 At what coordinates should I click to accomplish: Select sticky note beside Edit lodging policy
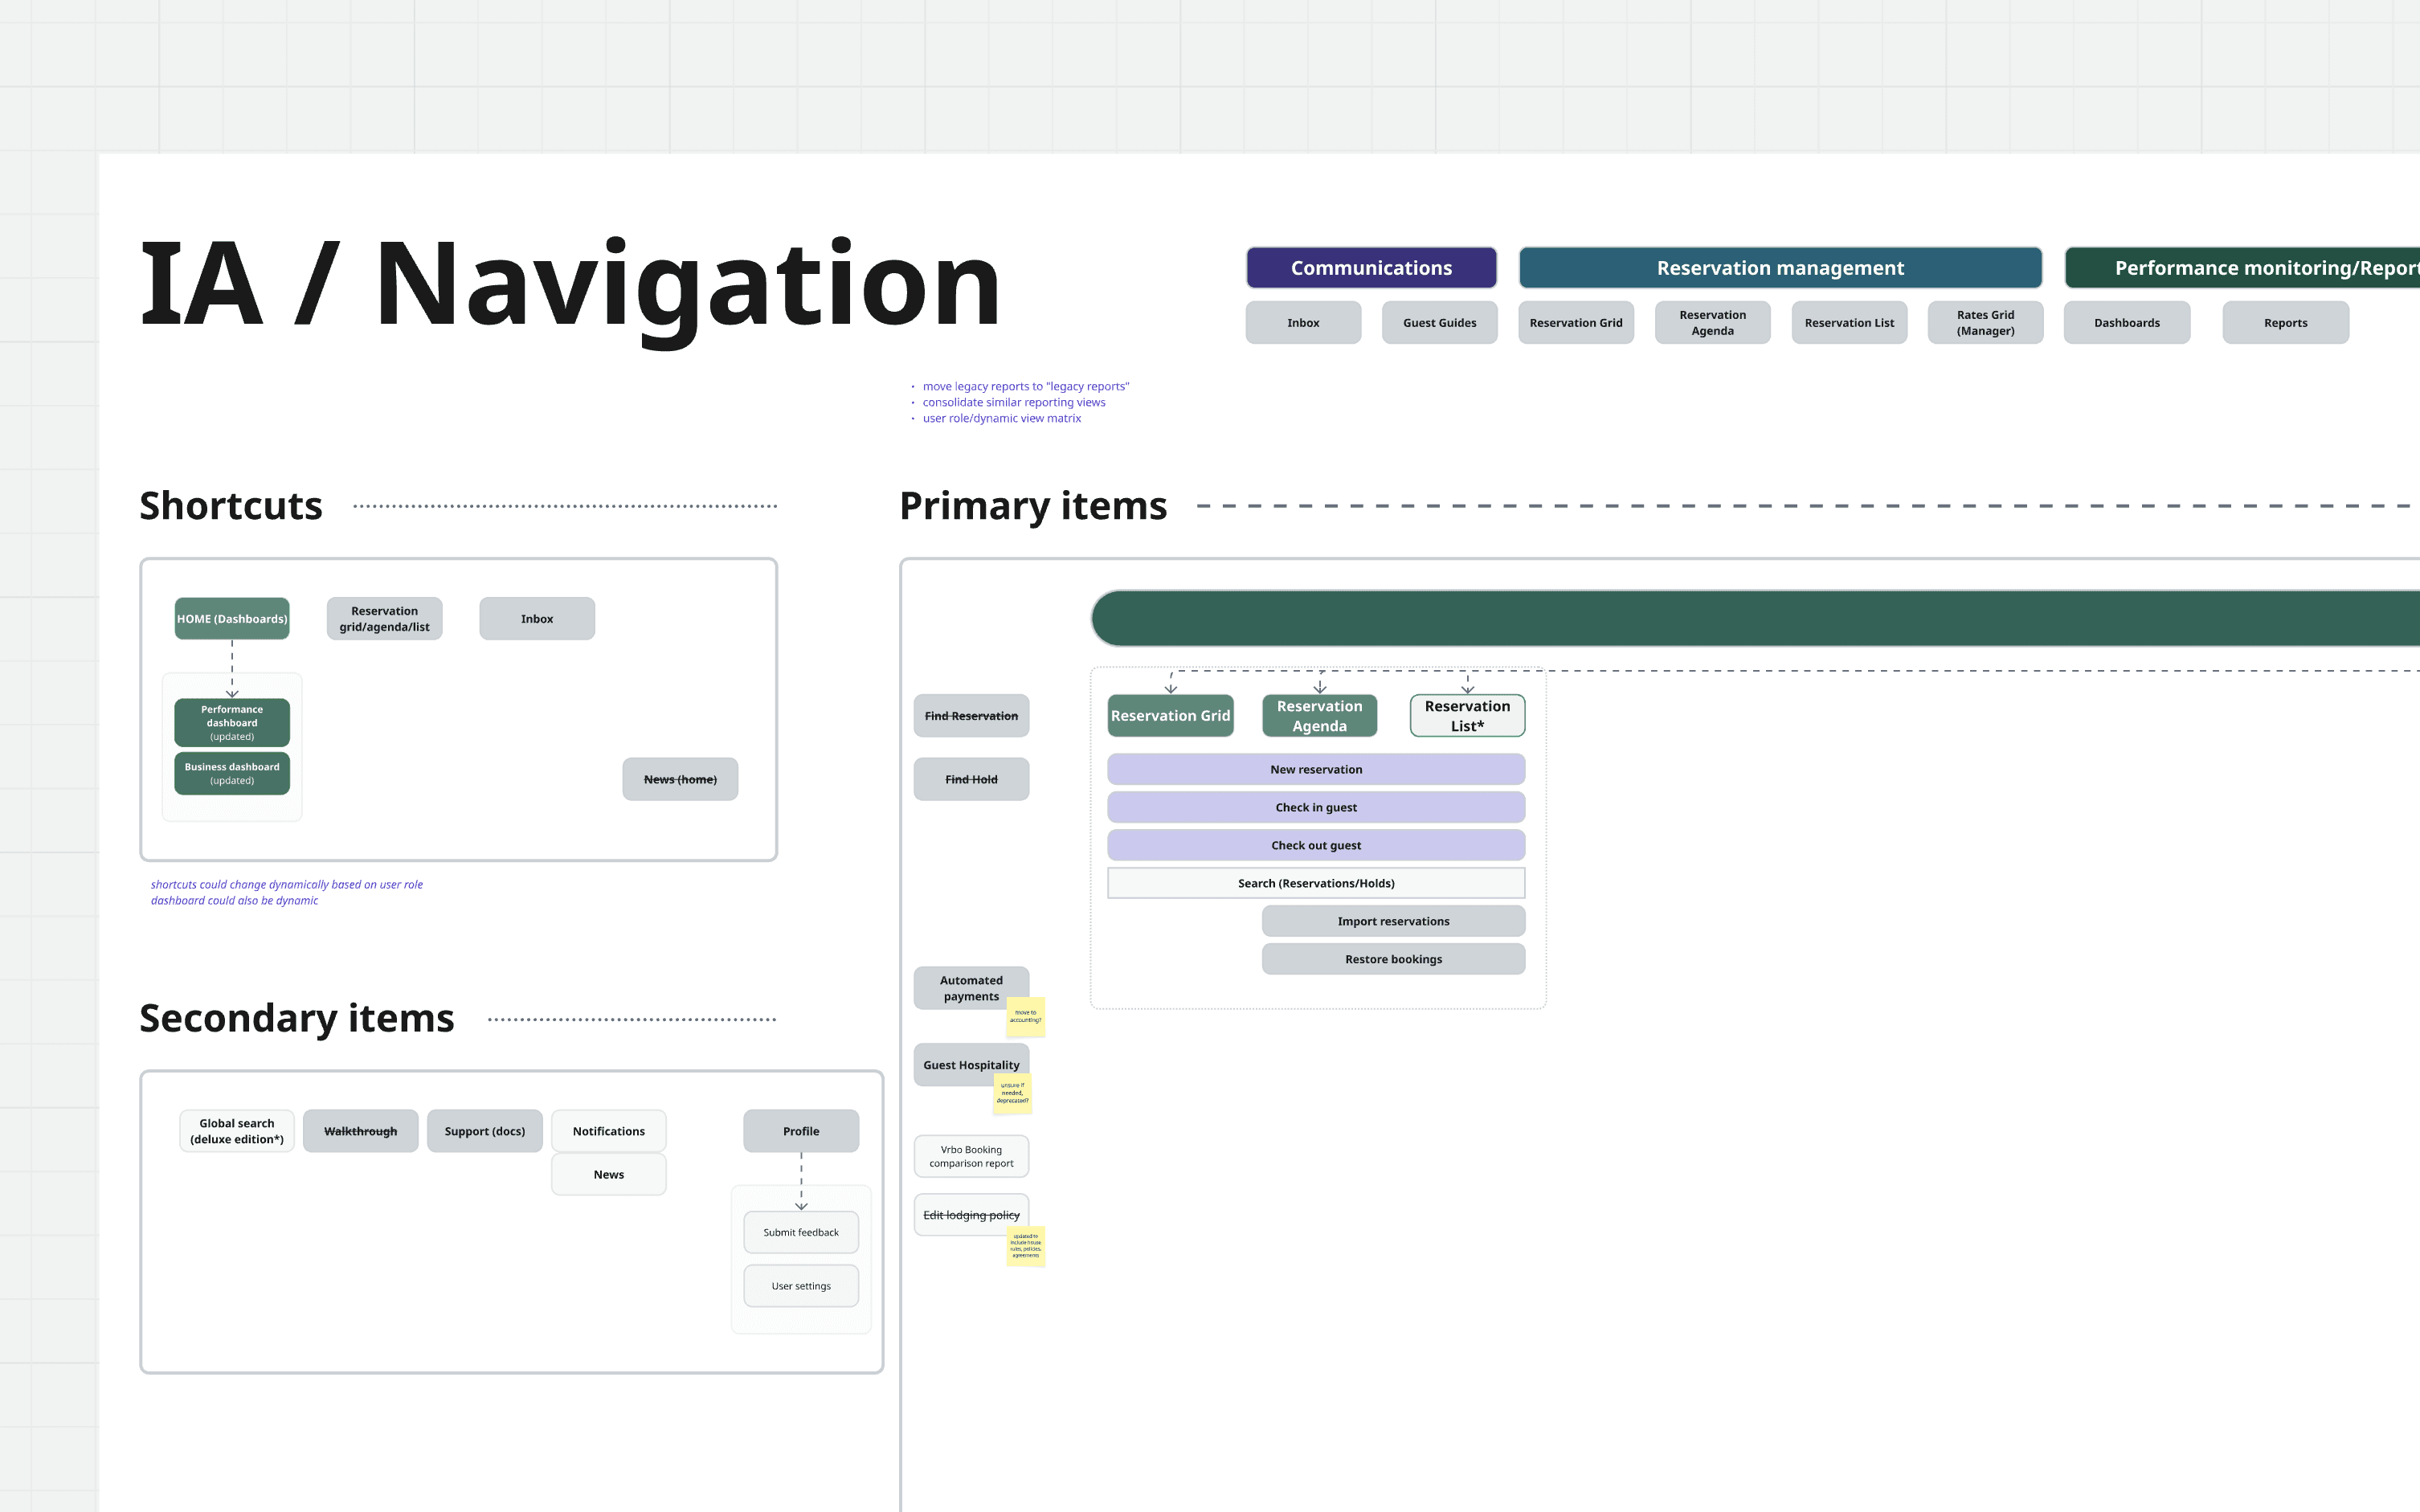point(1026,1246)
